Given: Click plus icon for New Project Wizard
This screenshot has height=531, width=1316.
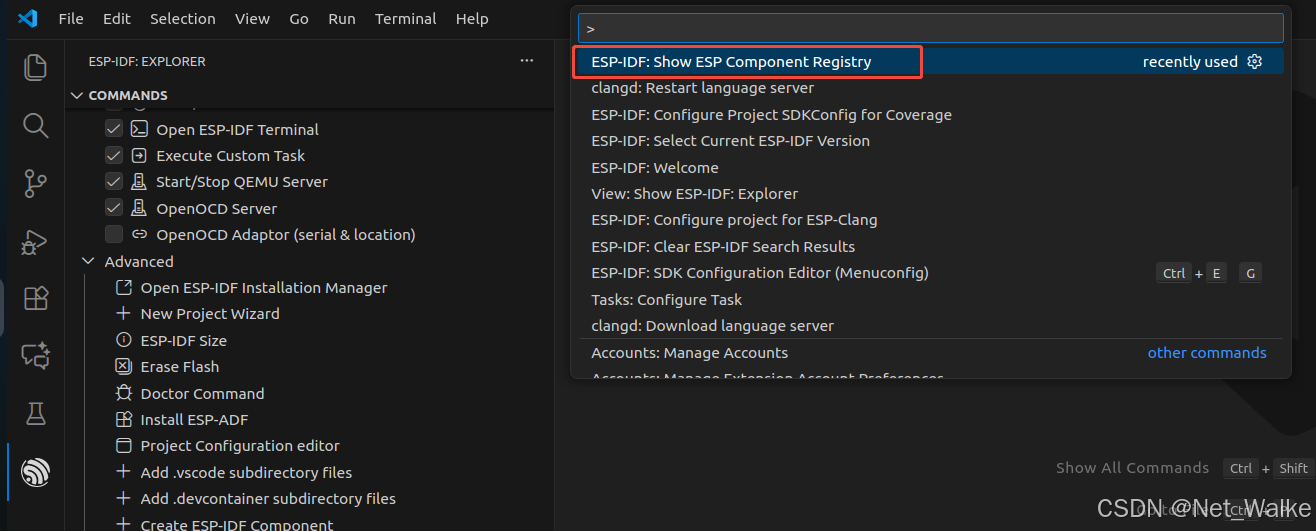Looking at the screenshot, I should 124,313.
